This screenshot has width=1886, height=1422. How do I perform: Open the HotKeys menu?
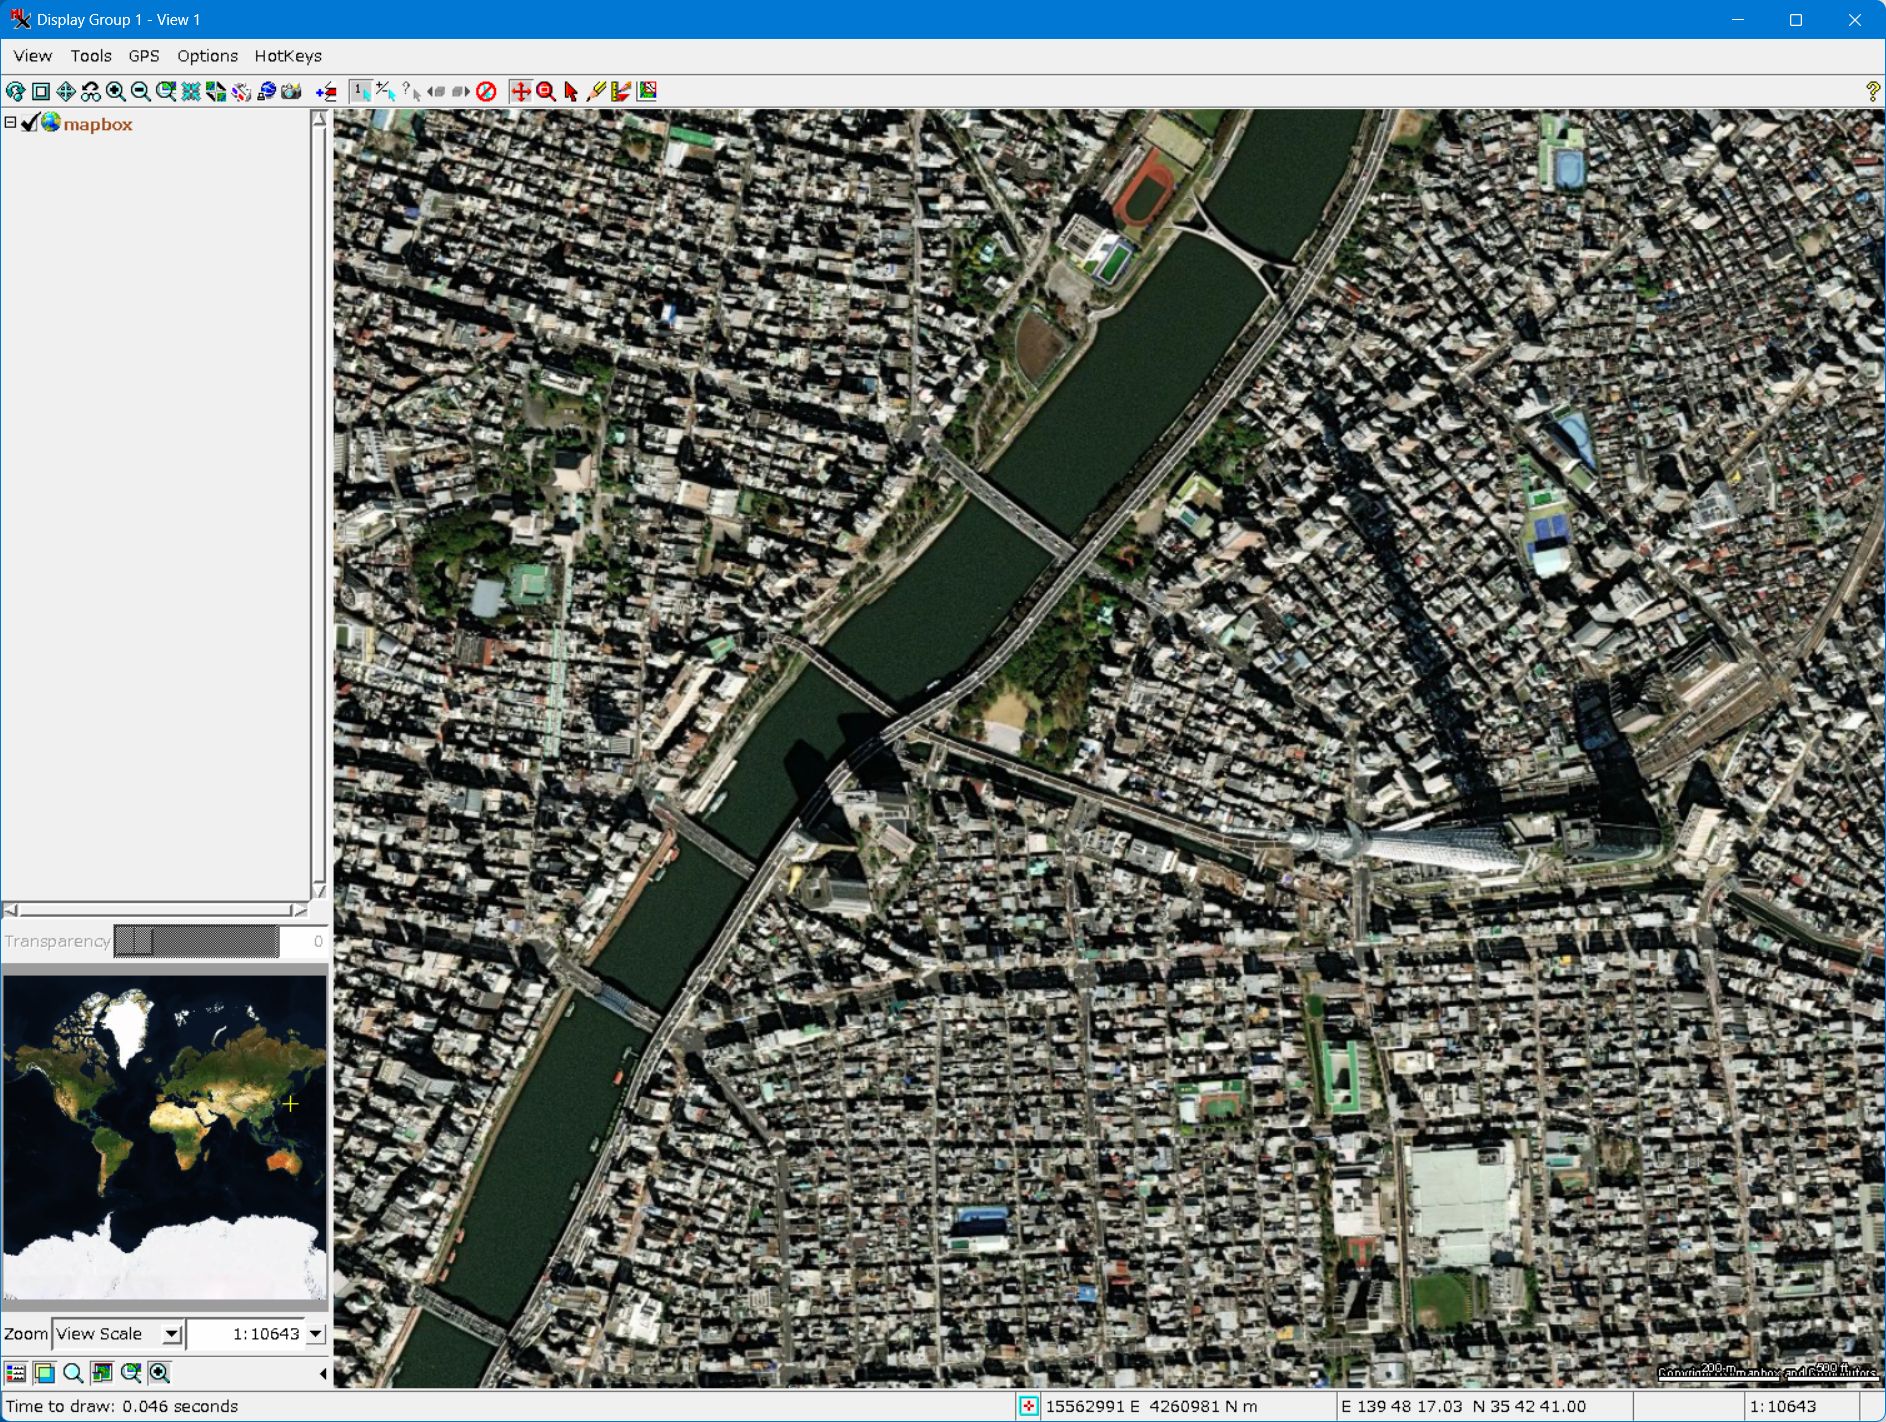click(x=288, y=56)
